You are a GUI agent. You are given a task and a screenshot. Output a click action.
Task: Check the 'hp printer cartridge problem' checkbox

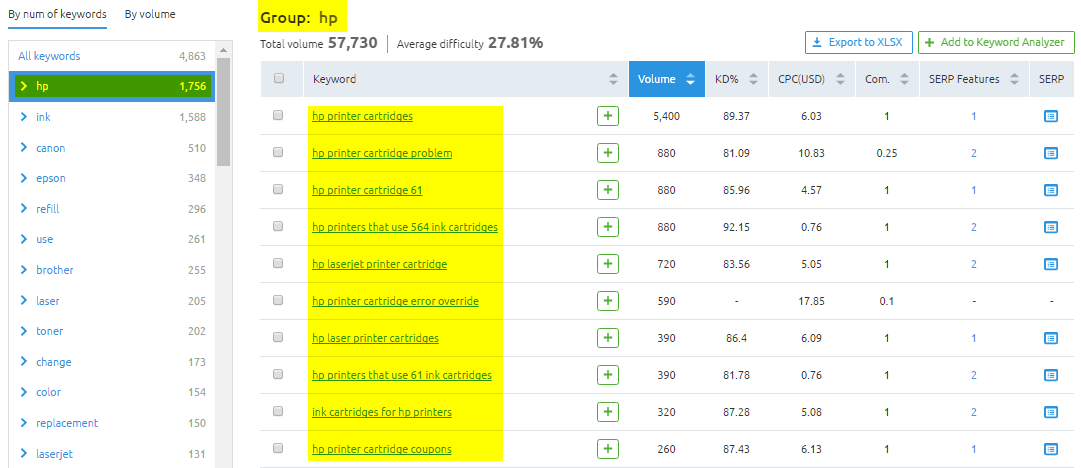pyautogui.click(x=278, y=153)
